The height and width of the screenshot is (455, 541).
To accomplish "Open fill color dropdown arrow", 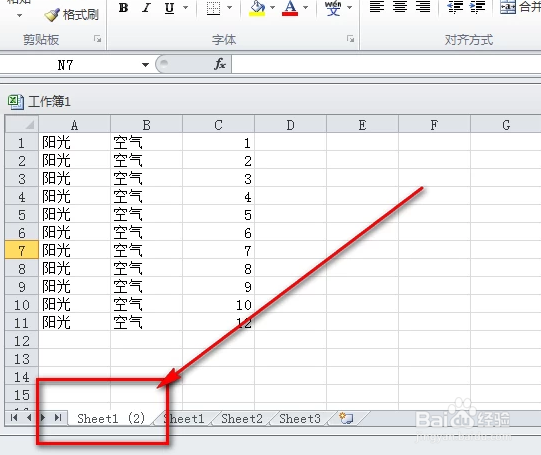I will pyautogui.click(x=272, y=7).
